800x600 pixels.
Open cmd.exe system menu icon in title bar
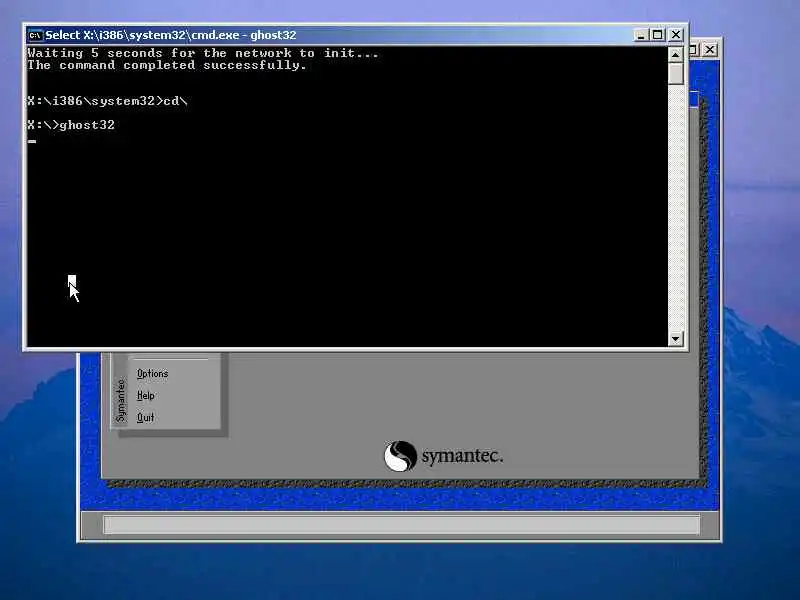click(35, 35)
